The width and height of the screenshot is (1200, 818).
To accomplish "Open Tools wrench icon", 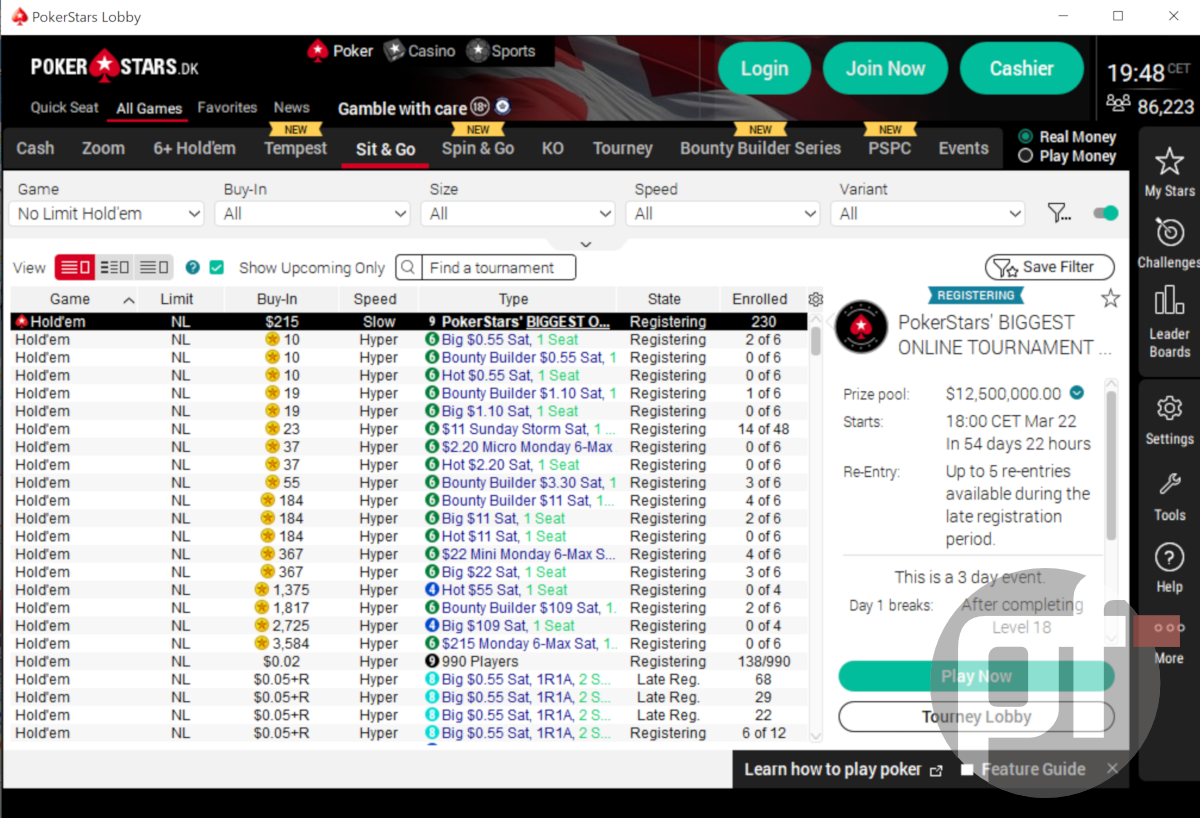I will pyautogui.click(x=1168, y=496).
